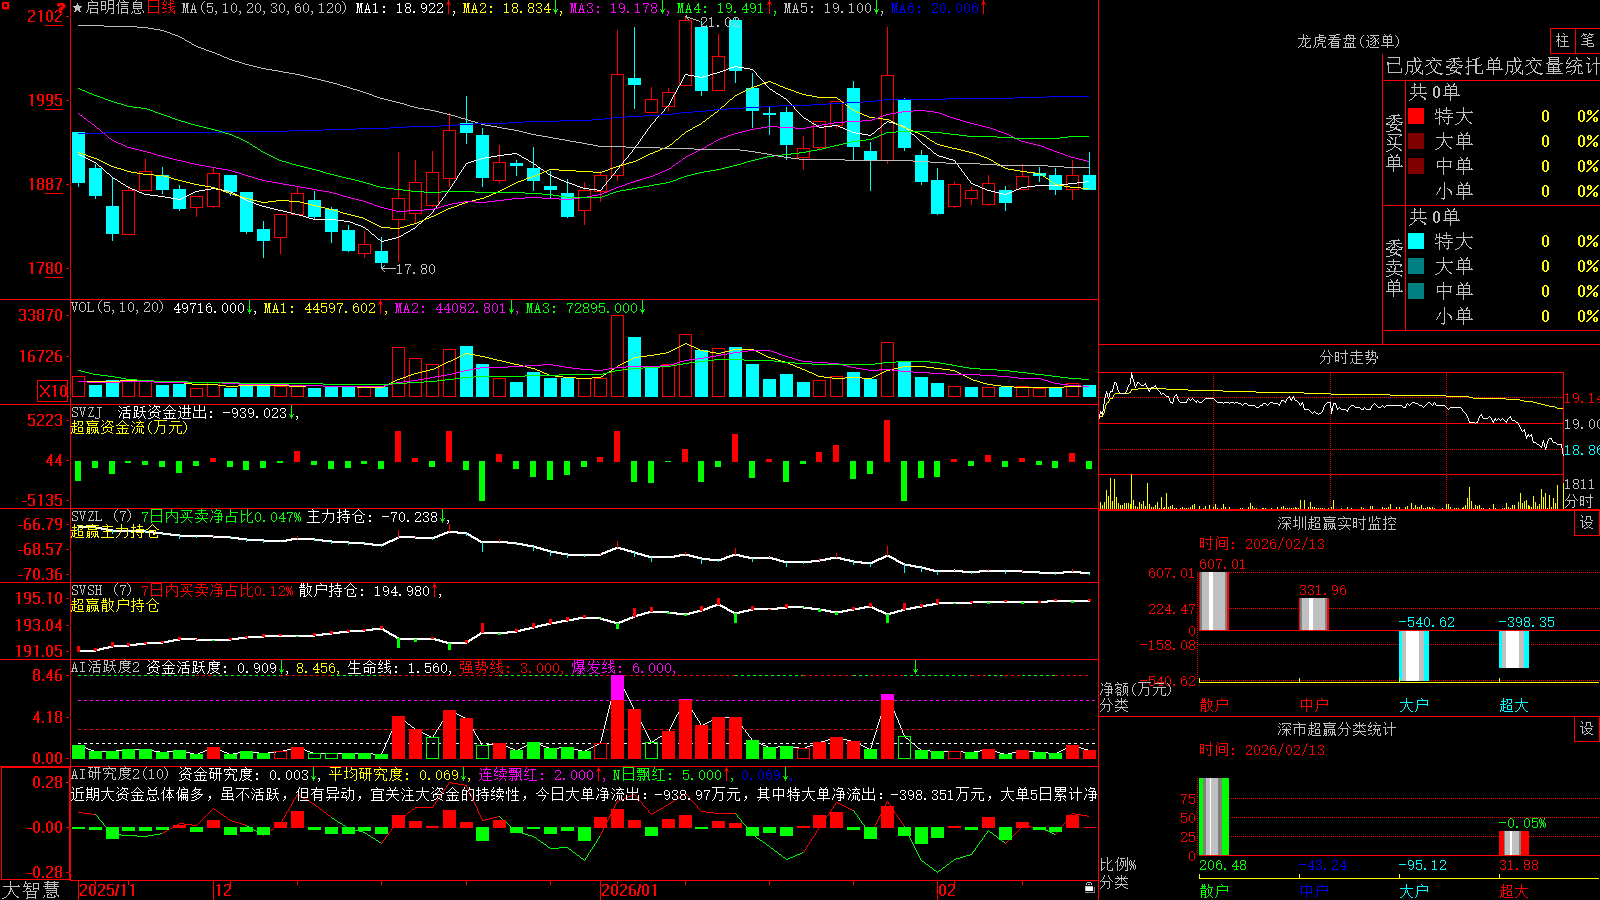Select 散户 bar showing 607.01
Viewport: 1600px width, 900px height.
tap(1214, 600)
